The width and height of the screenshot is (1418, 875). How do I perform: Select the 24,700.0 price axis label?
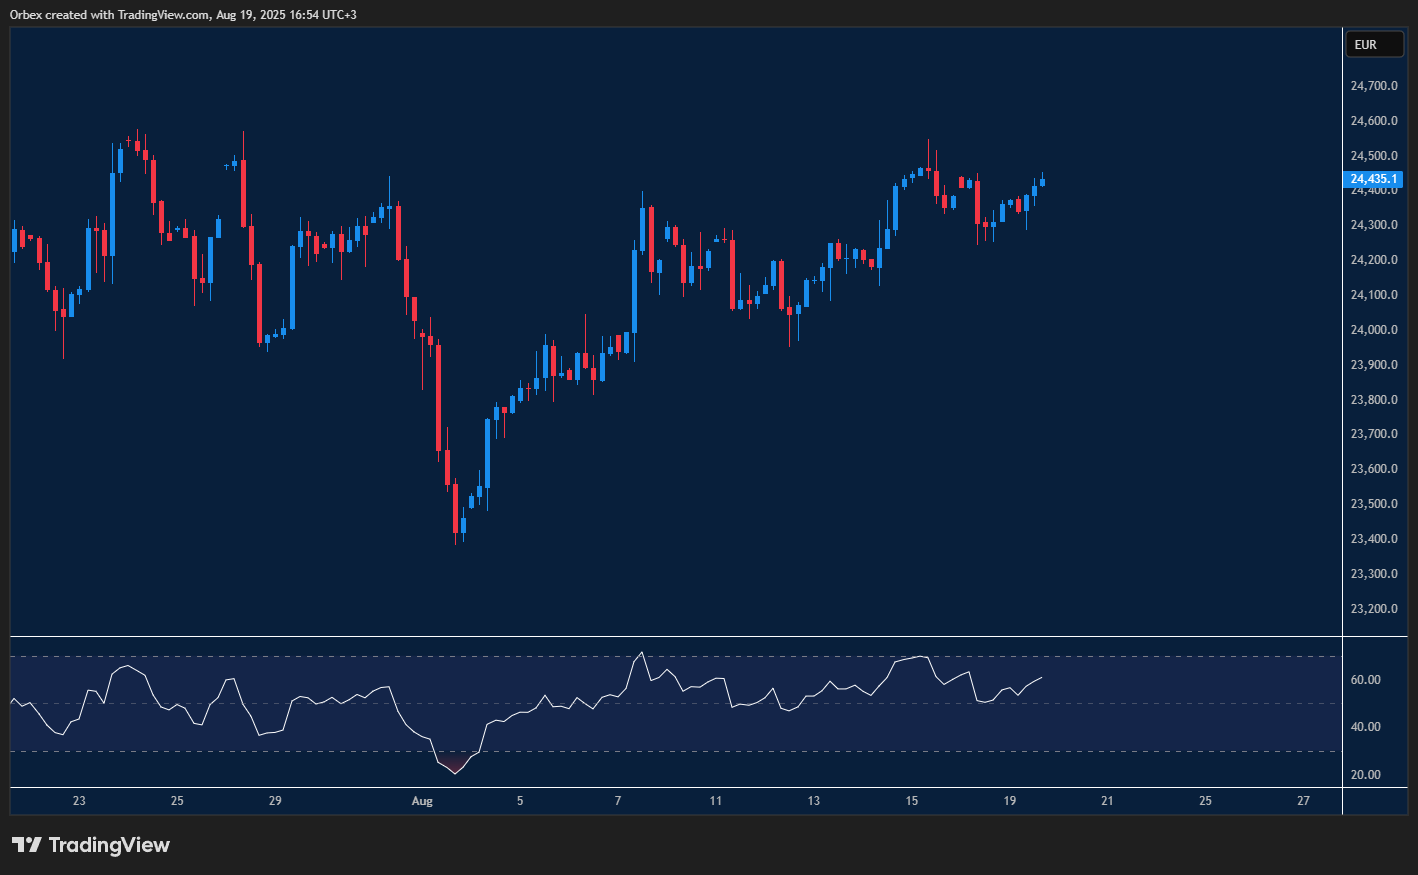(1374, 85)
